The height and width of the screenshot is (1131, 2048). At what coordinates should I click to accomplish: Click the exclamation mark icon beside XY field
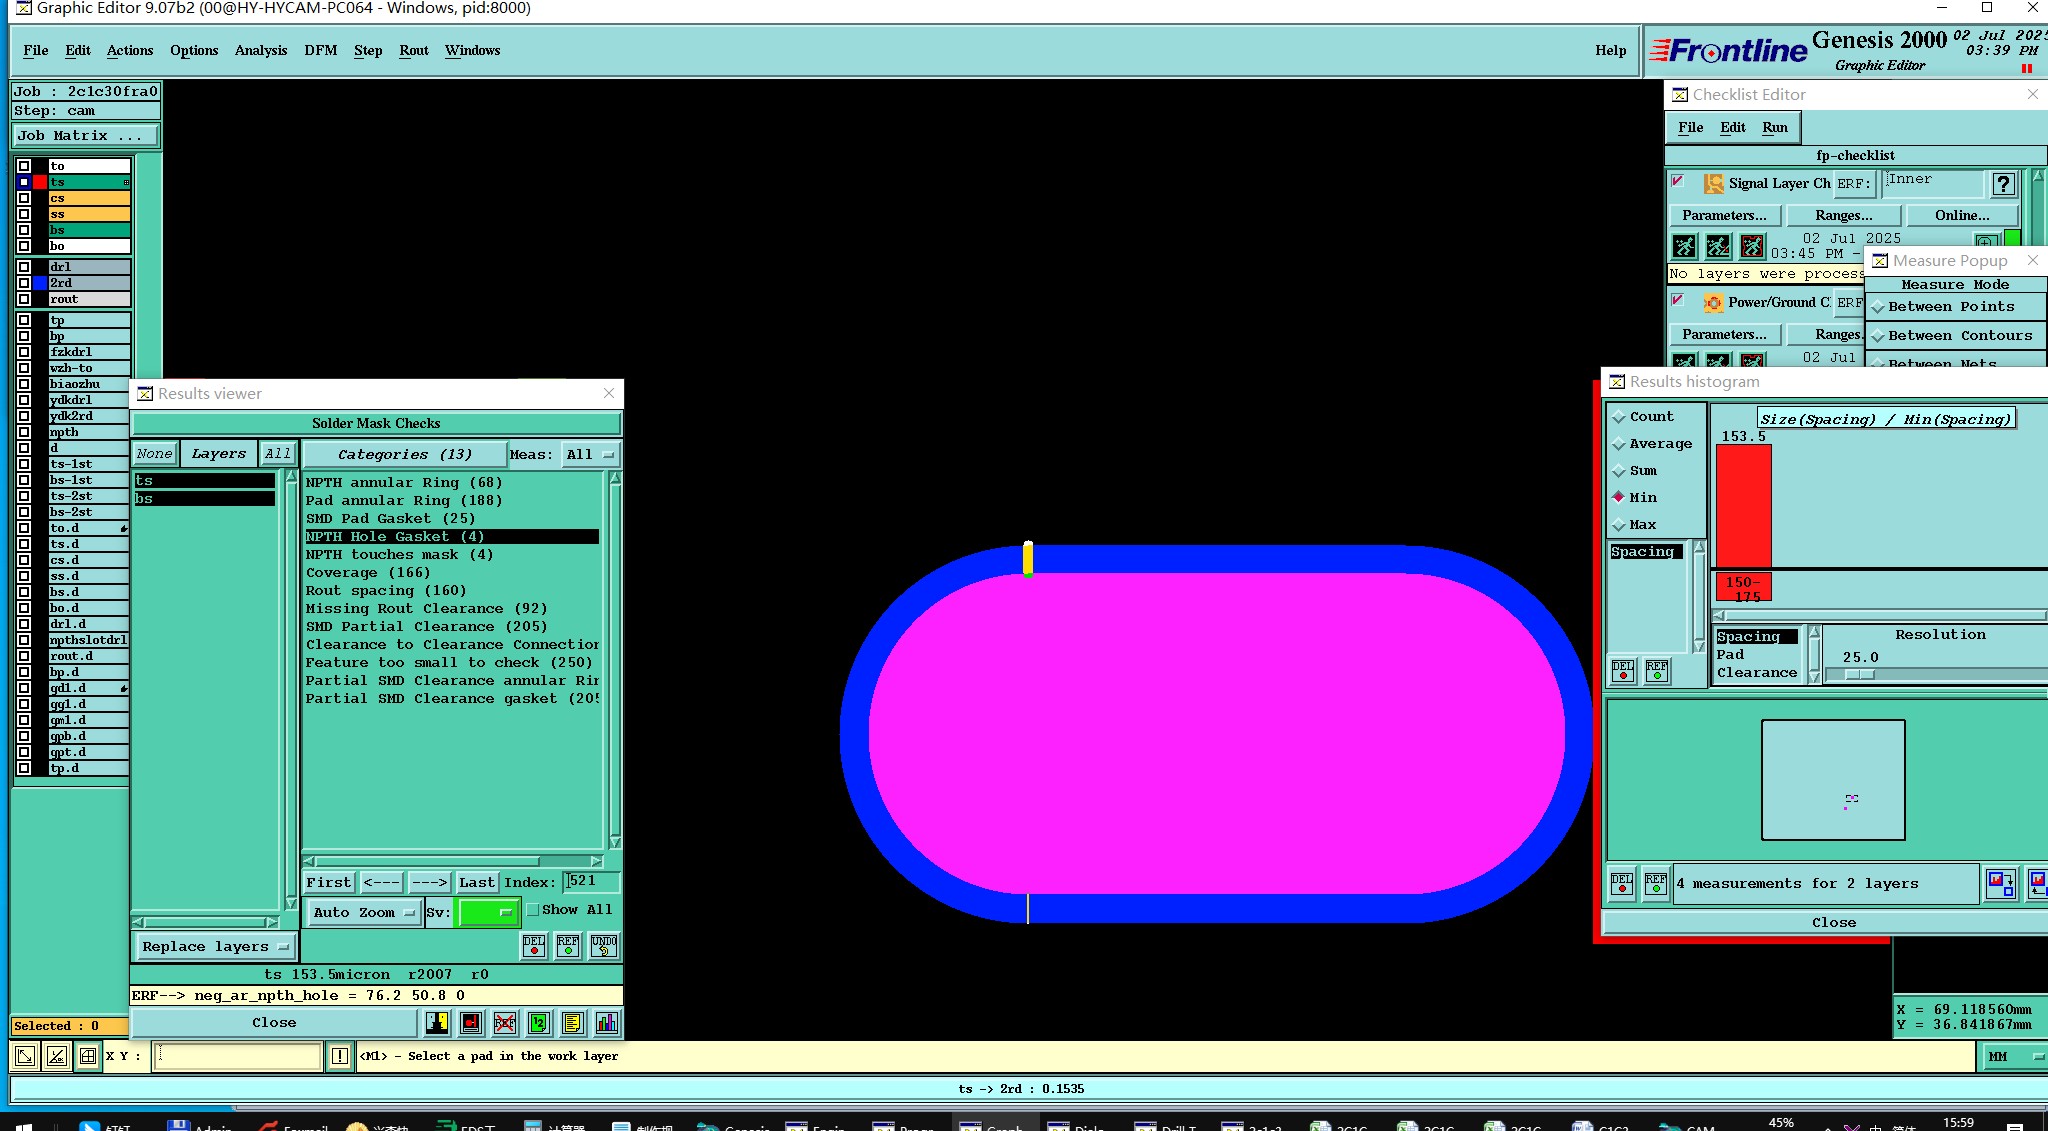coord(340,1056)
